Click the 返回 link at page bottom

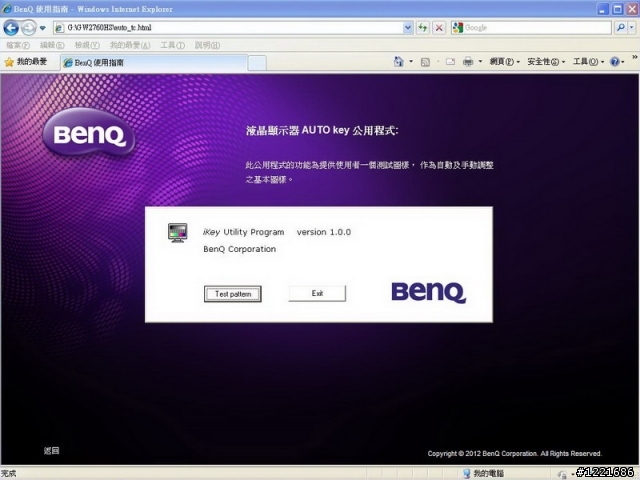click(x=51, y=451)
